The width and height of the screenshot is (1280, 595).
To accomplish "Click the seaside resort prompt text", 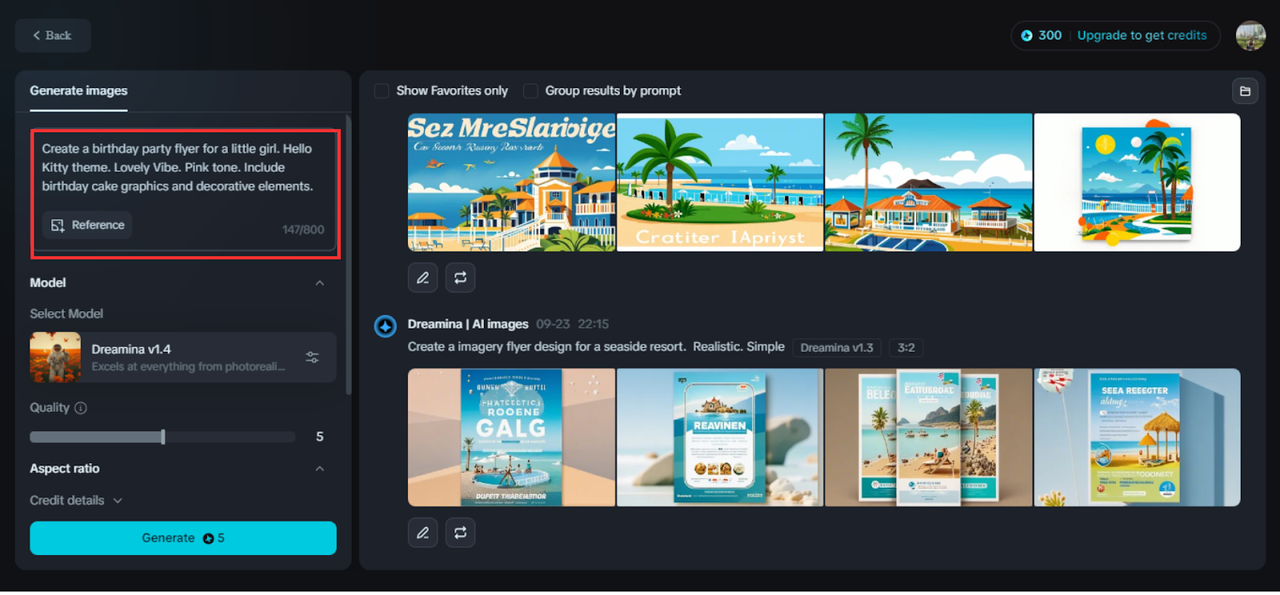I will (596, 347).
